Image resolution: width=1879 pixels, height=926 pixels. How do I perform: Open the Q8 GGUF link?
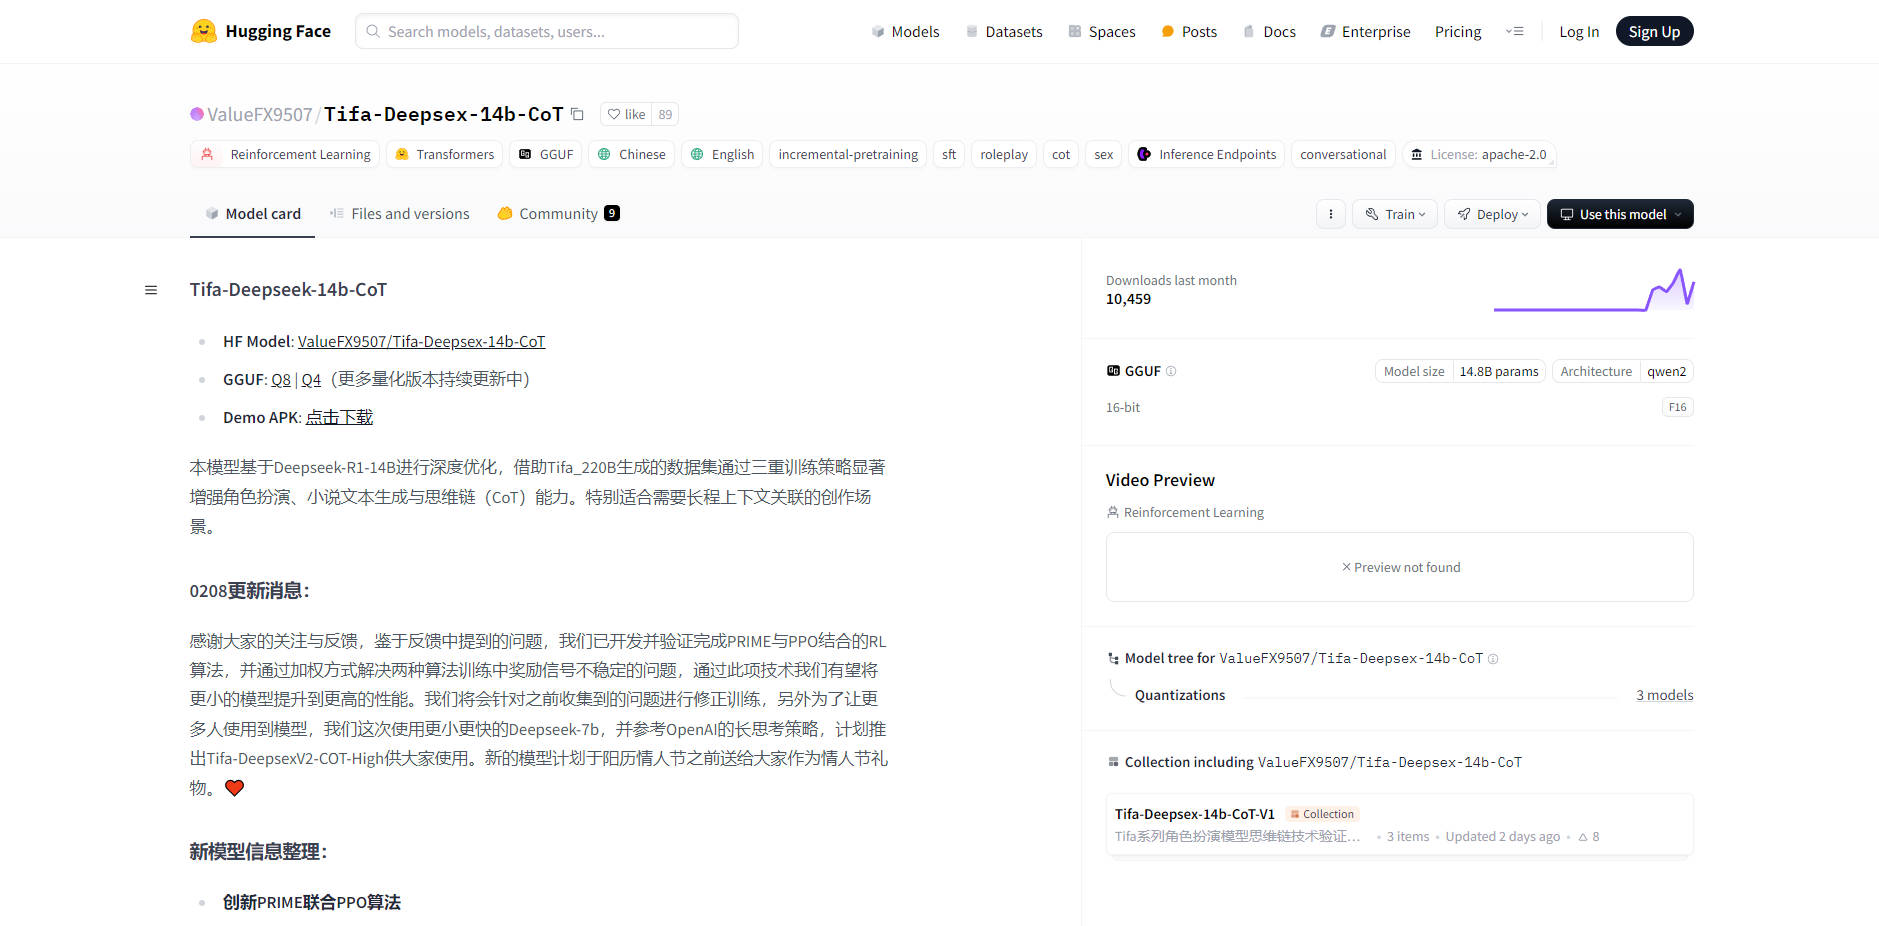[x=281, y=380]
